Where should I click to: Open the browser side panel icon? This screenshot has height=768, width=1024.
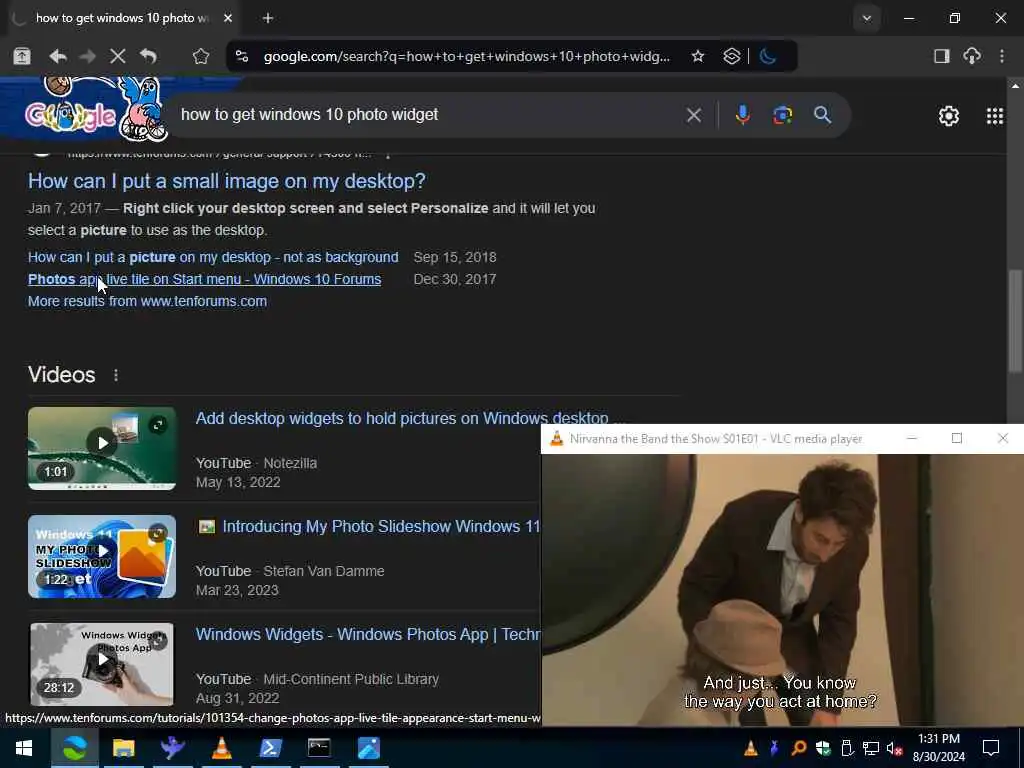941,56
